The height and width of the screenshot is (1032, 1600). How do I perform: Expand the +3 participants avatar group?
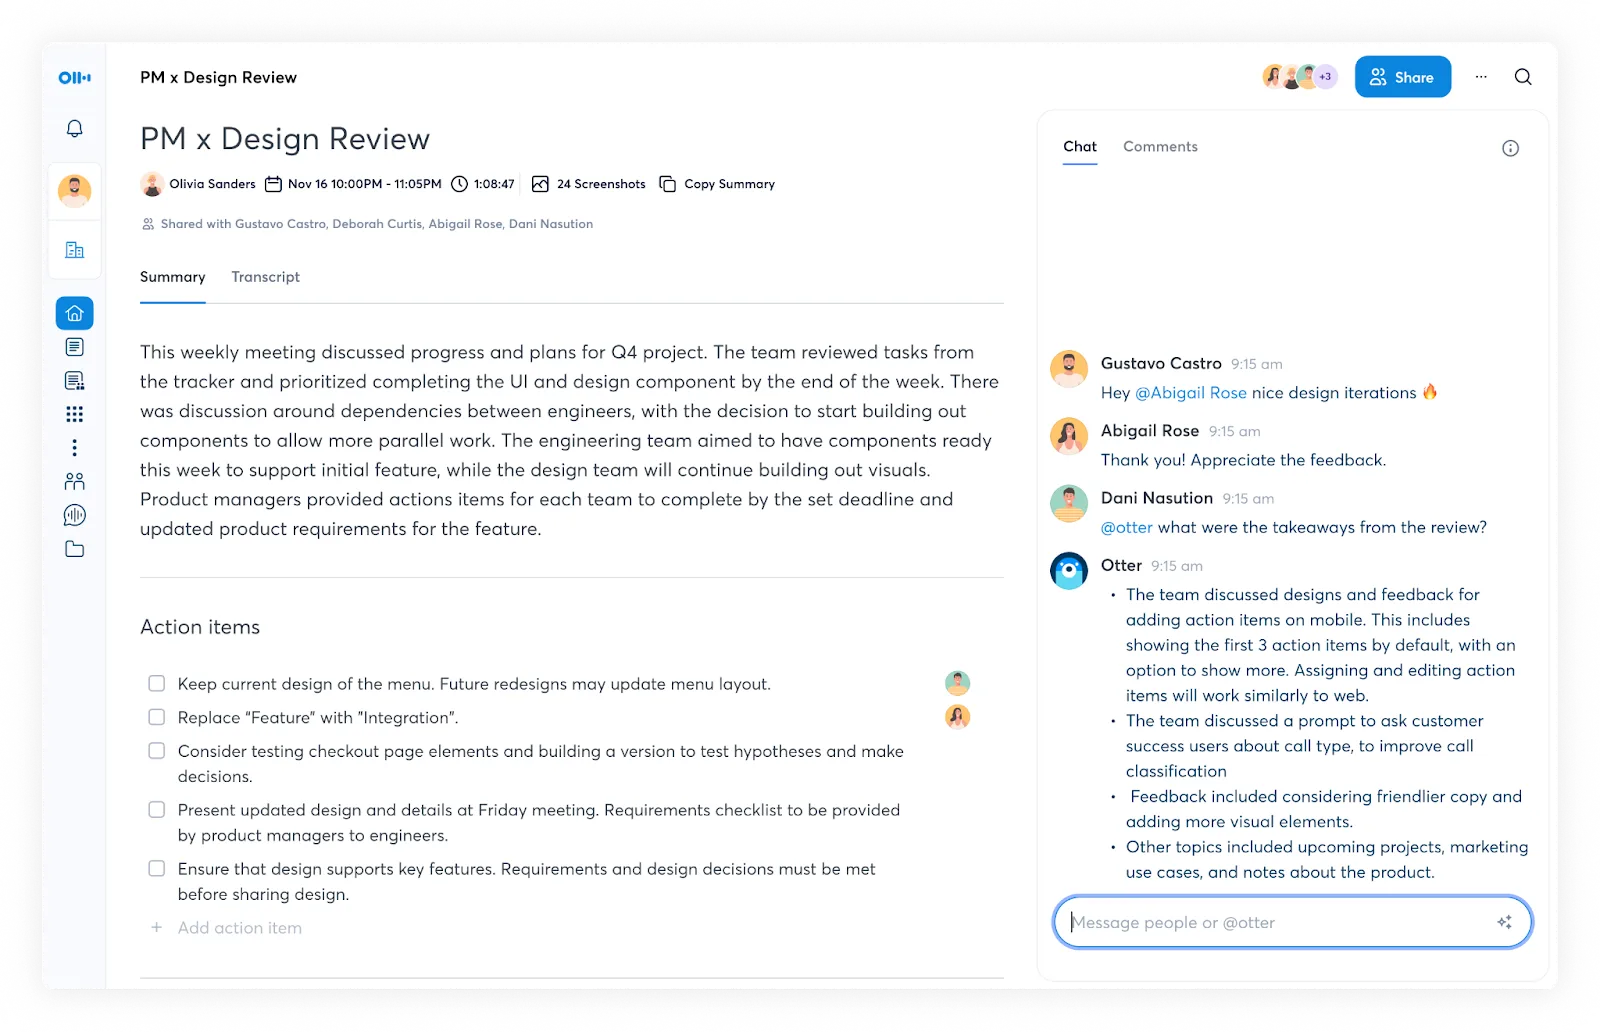coord(1326,76)
